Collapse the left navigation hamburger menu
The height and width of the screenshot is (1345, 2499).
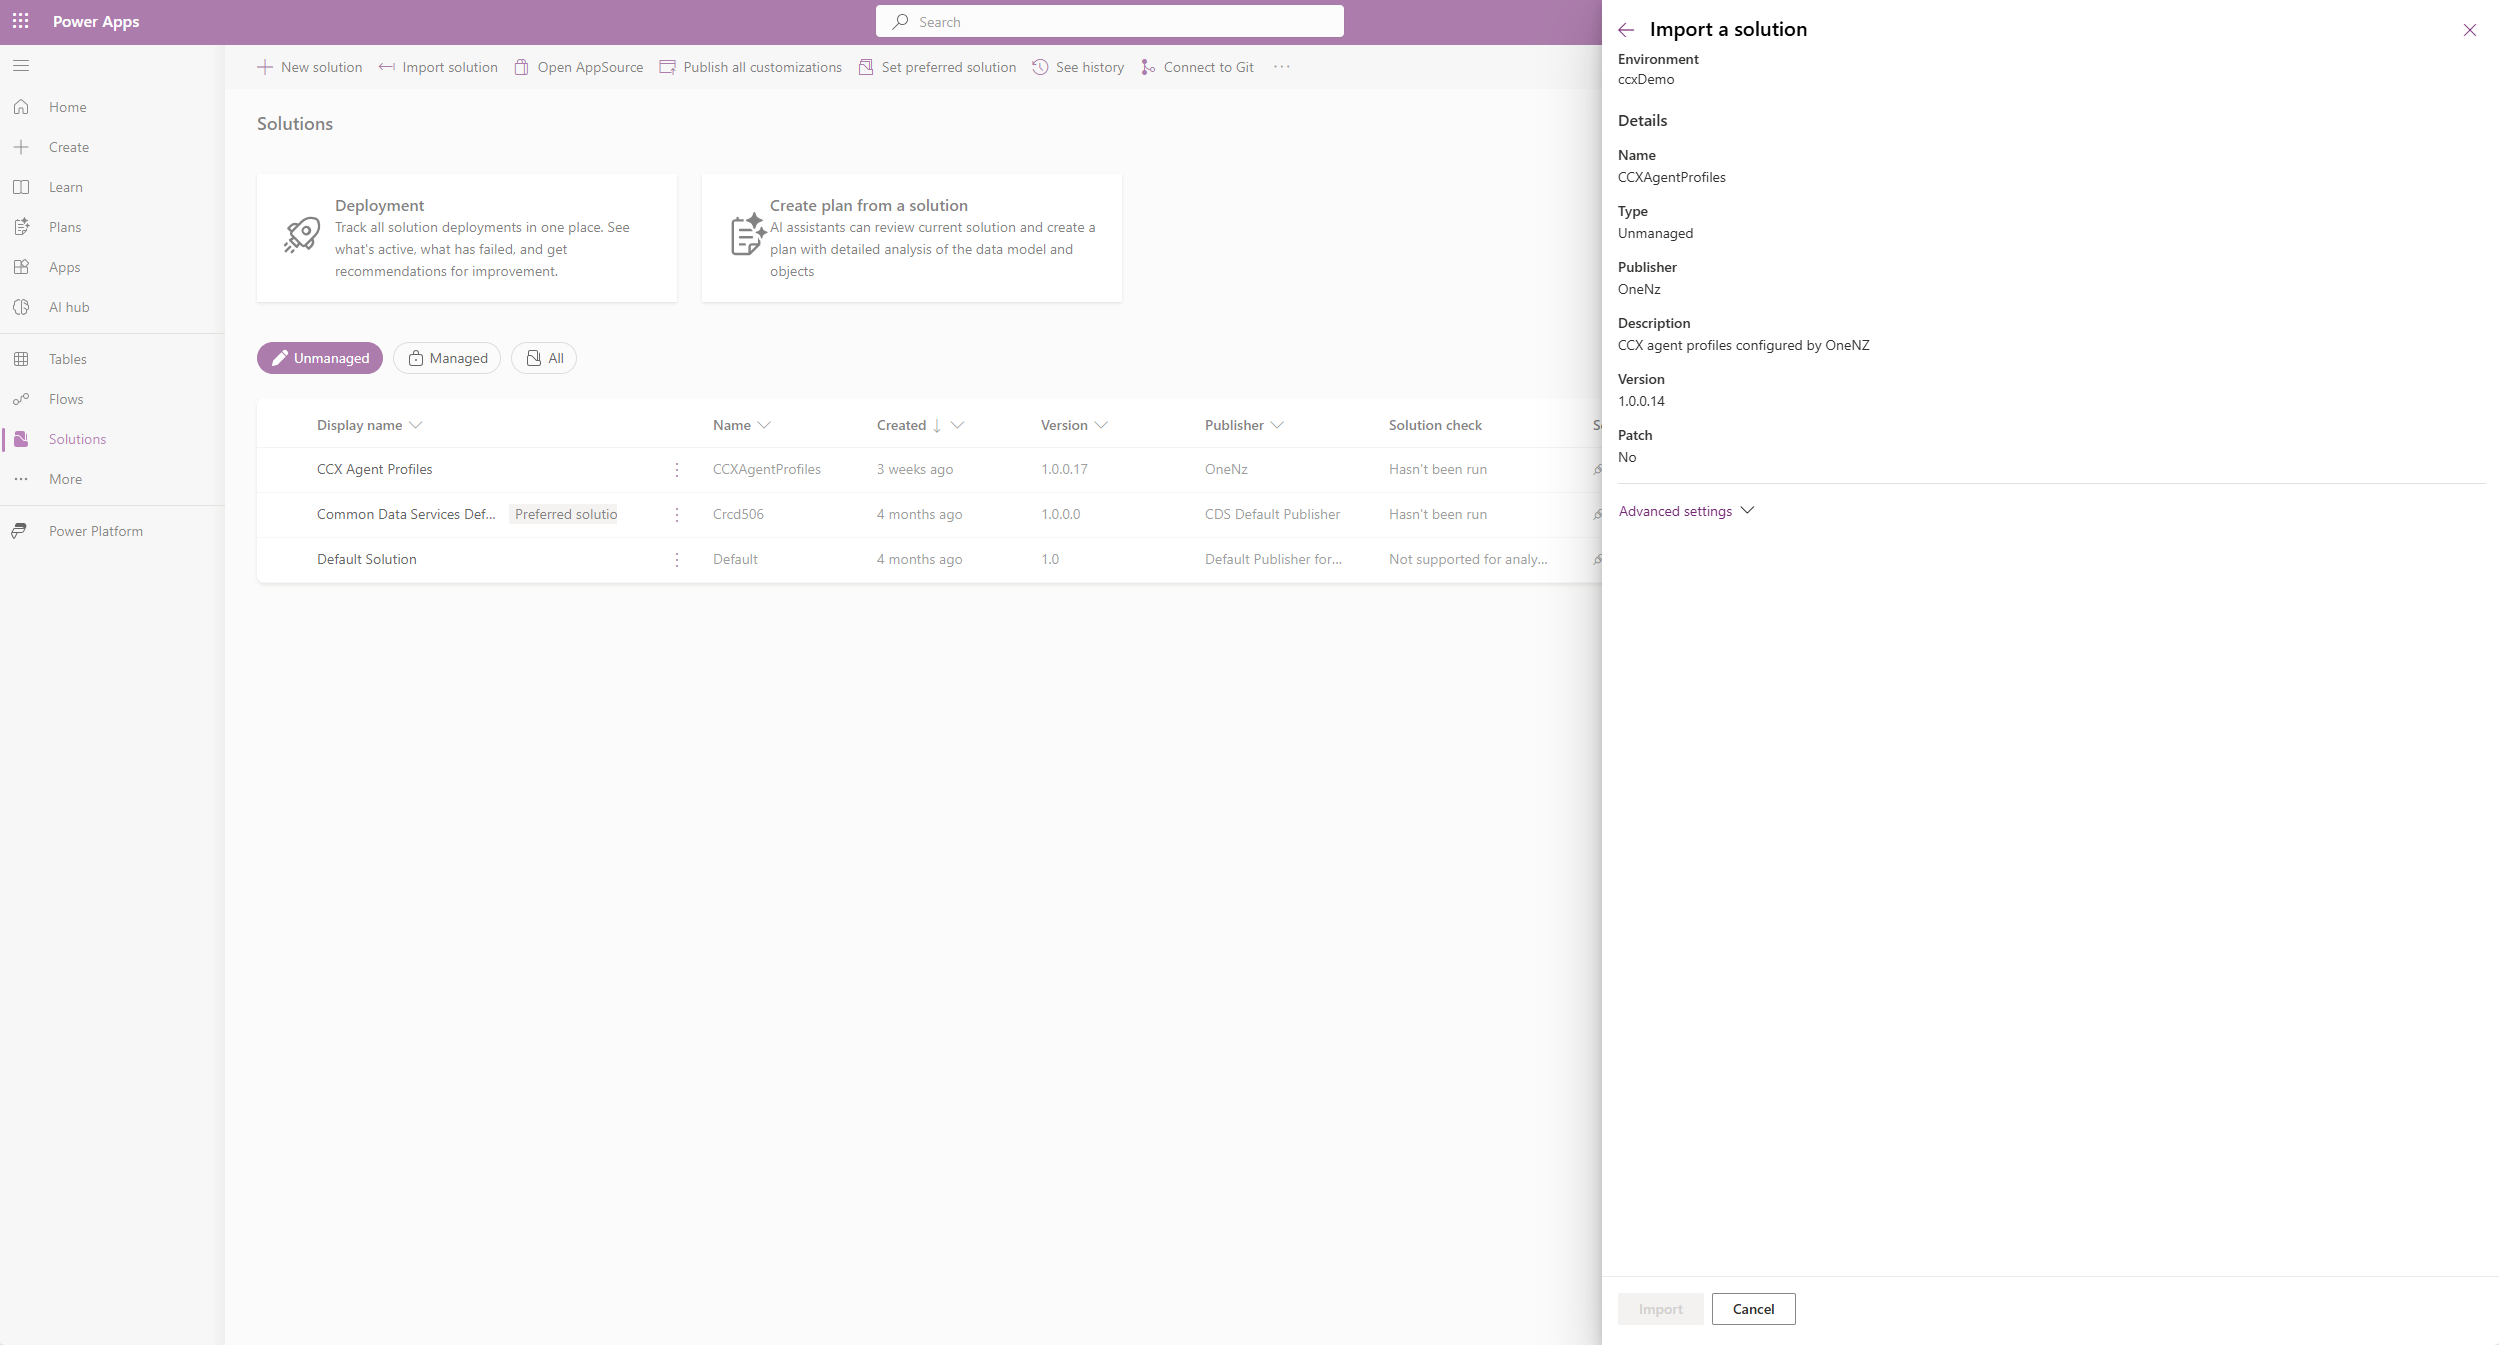pyautogui.click(x=21, y=66)
